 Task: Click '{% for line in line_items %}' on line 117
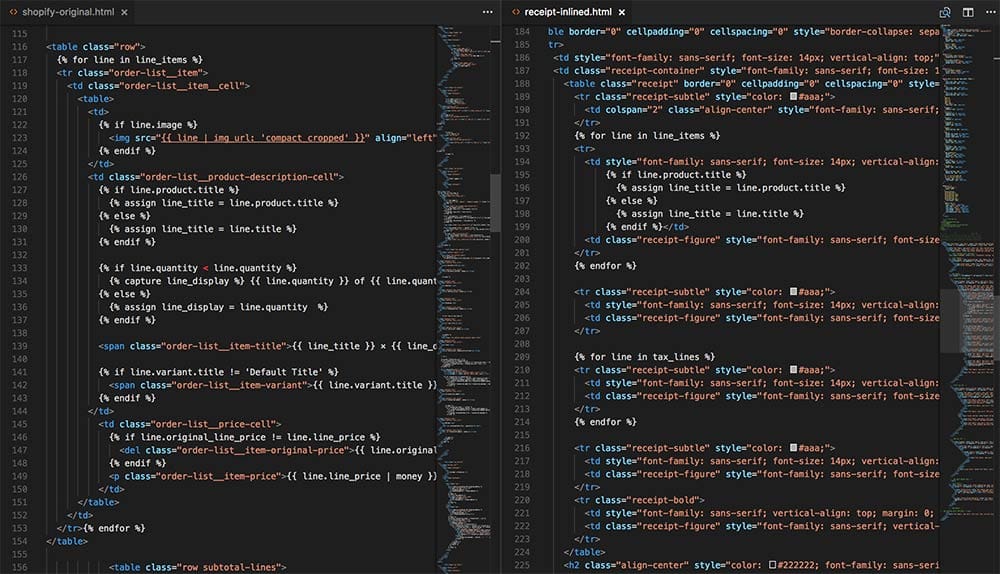point(129,59)
